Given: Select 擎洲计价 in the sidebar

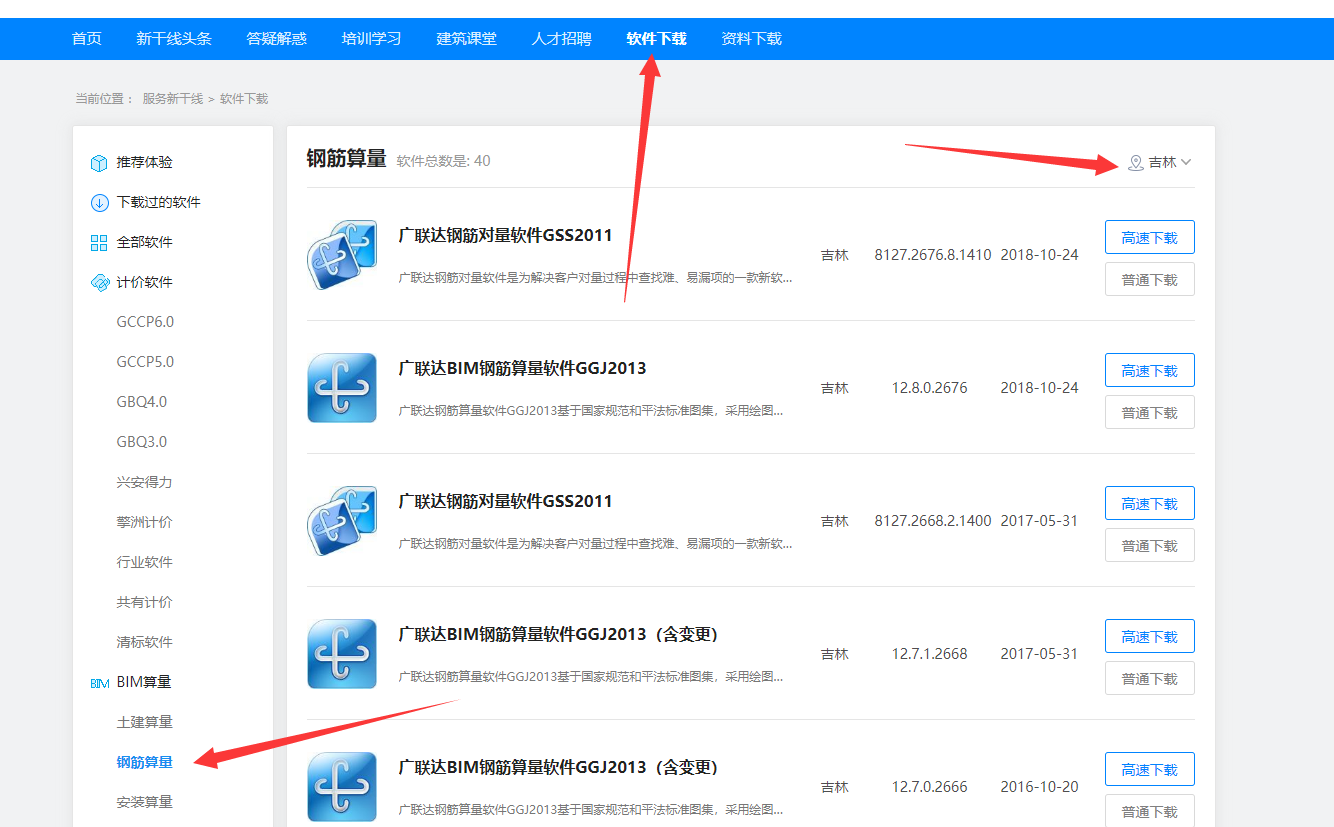Looking at the screenshot, I should 145,522.
